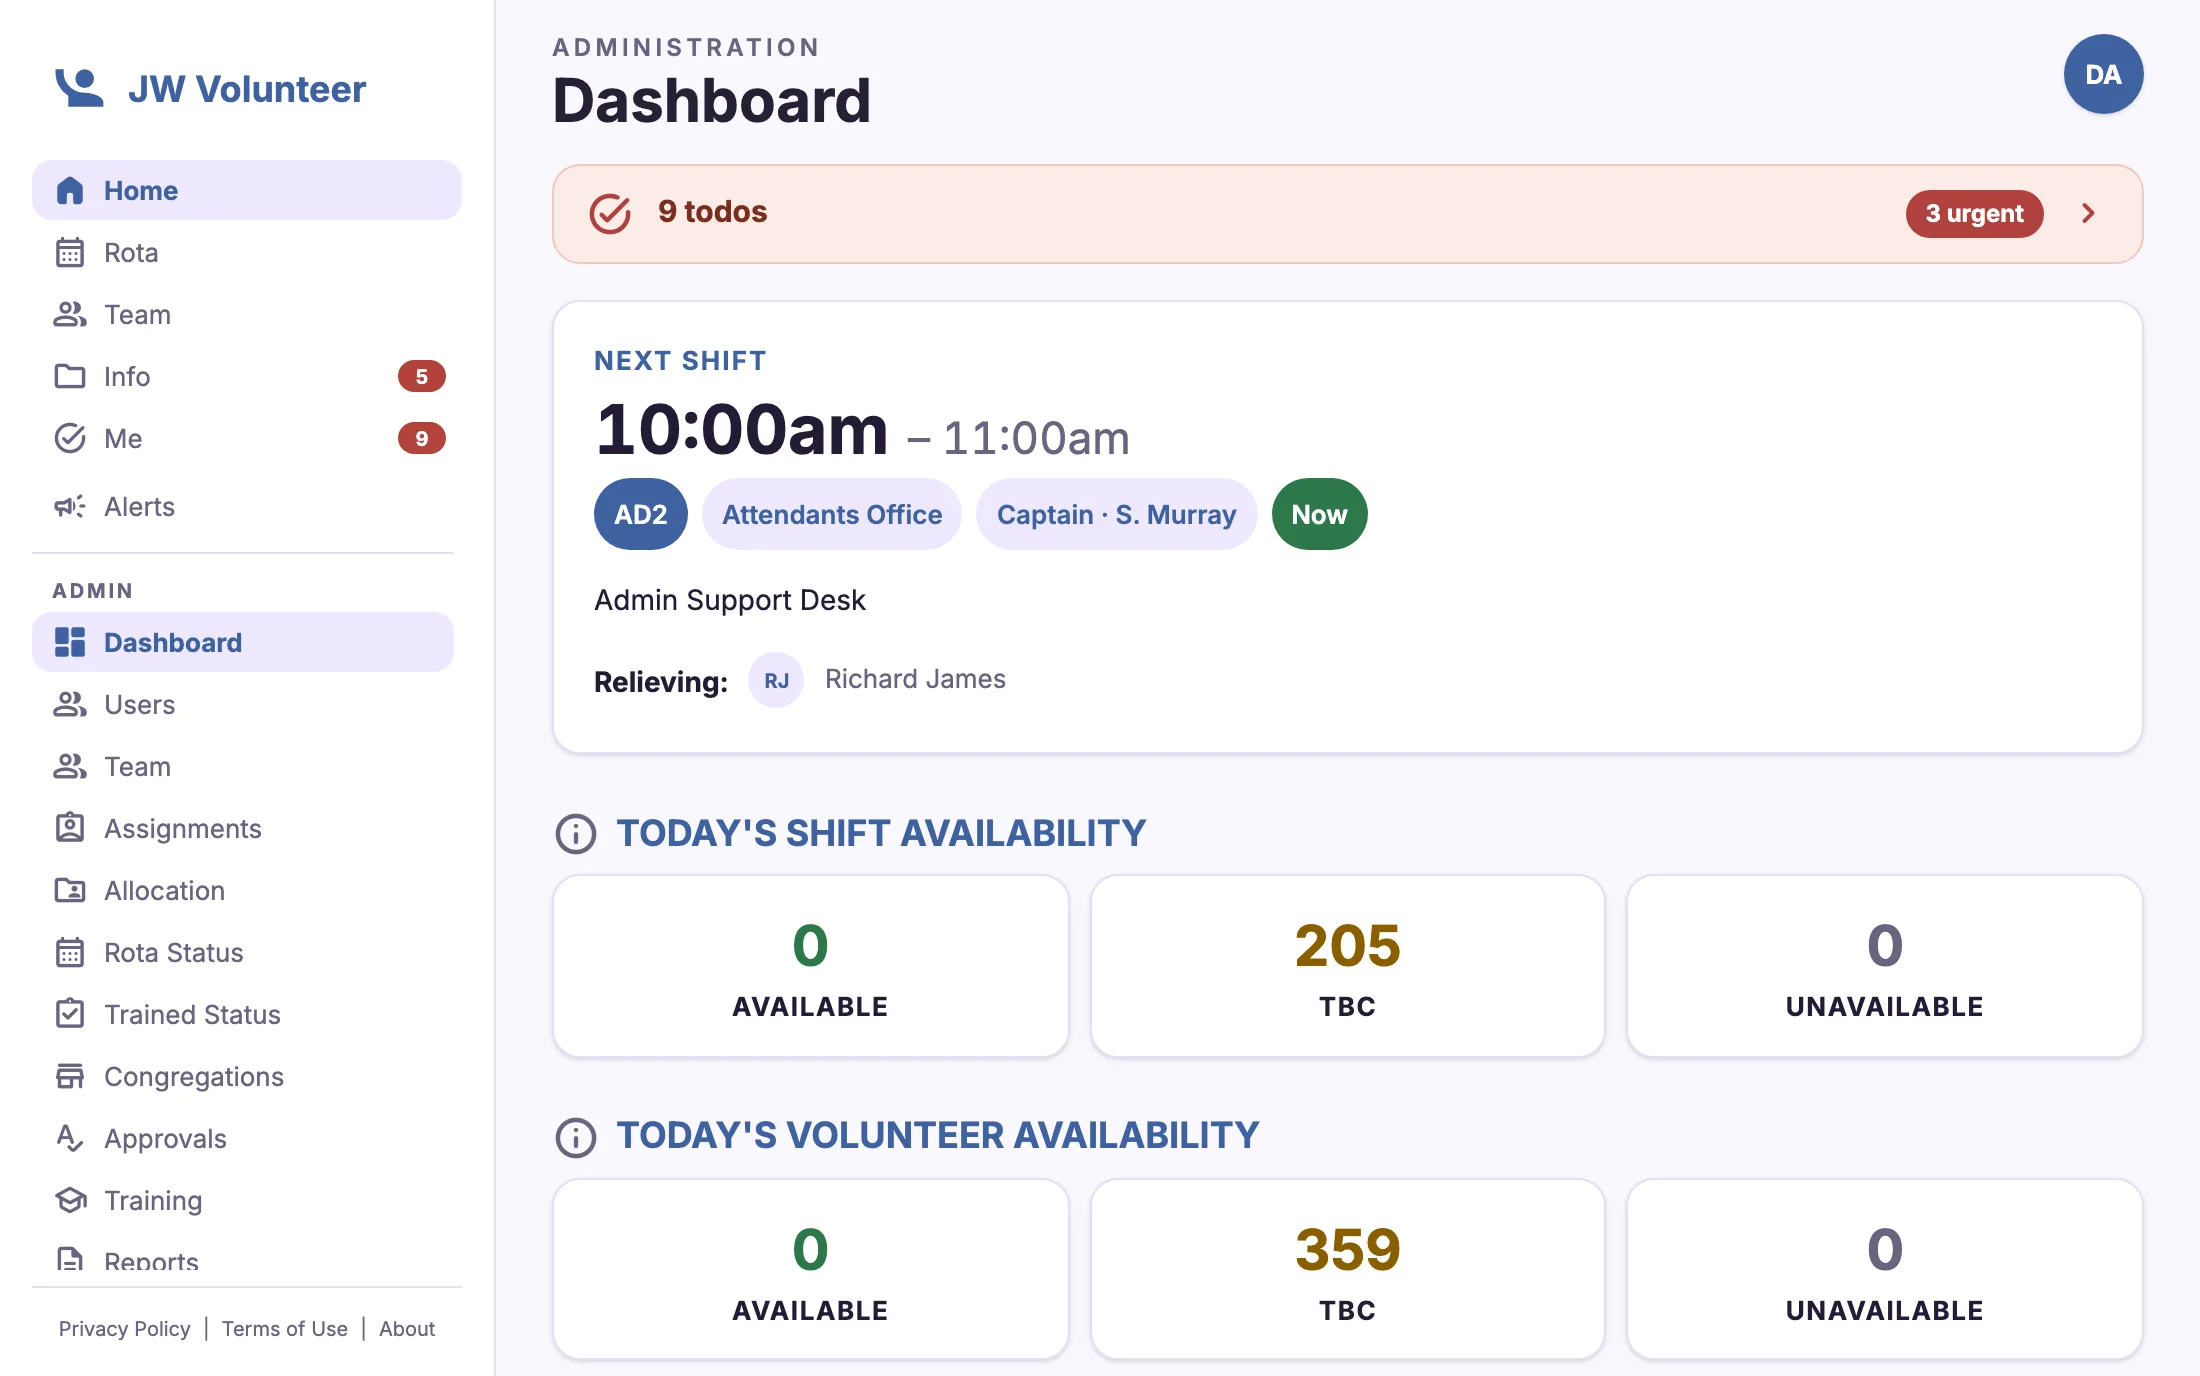This screenshot has height=1376, width=2200.
Task: Click info icon beside Today's Volunteer Availability
Action: [576, 1138]
